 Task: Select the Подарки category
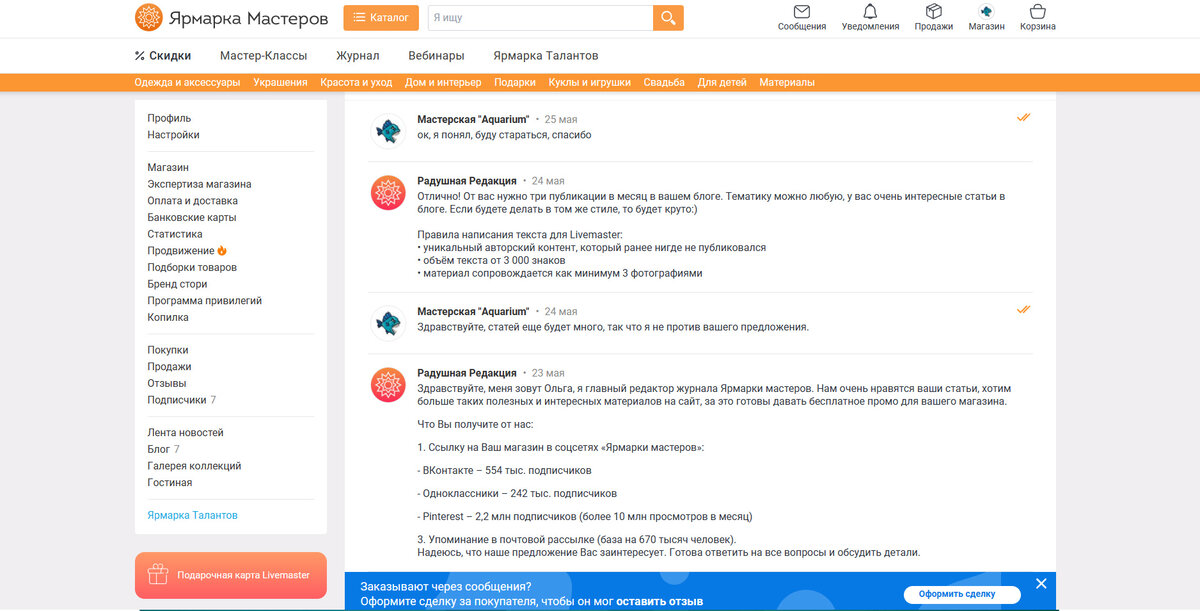515,82
